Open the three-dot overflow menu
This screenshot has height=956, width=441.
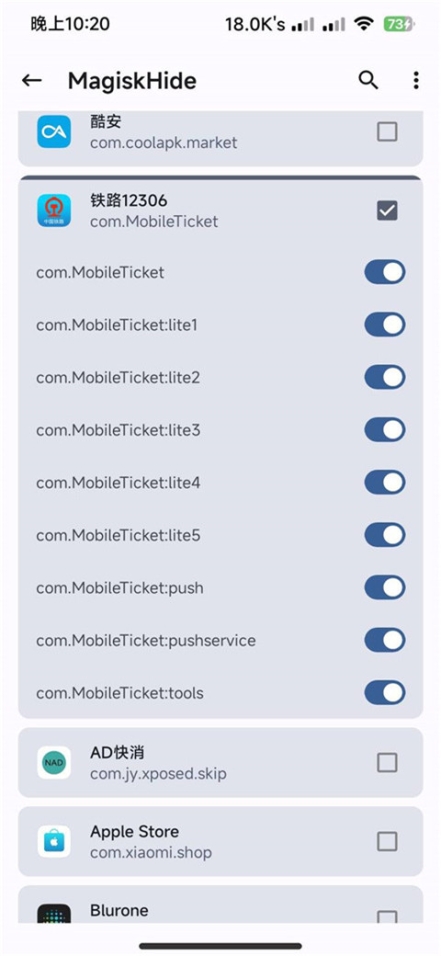click(x=416, y=80)
